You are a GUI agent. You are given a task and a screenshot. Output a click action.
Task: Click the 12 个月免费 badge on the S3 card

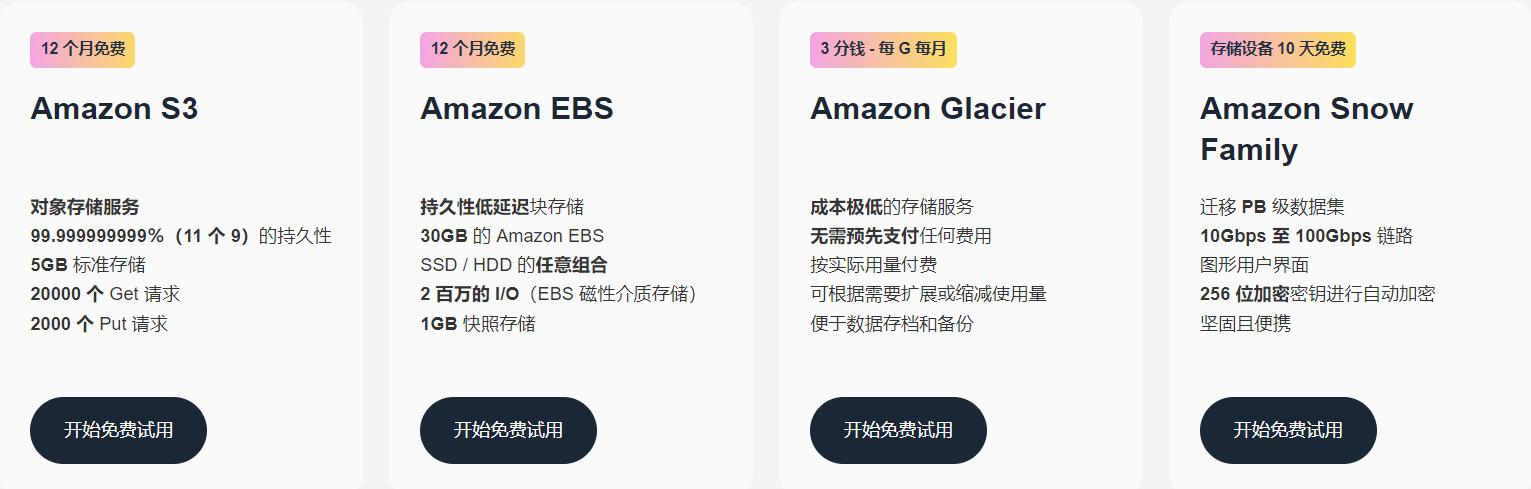(82, 49)
